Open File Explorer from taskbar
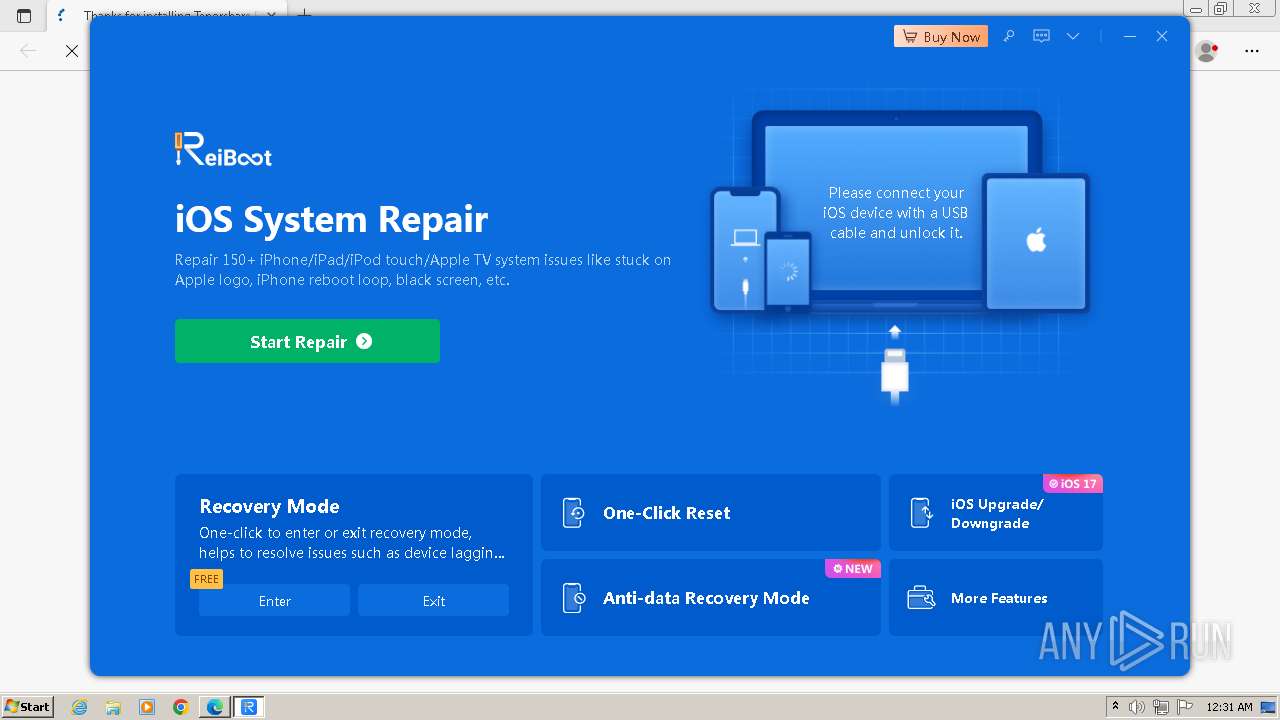Image resolution: width=1280 pixels, height=720 pixels. coord(113,707)
